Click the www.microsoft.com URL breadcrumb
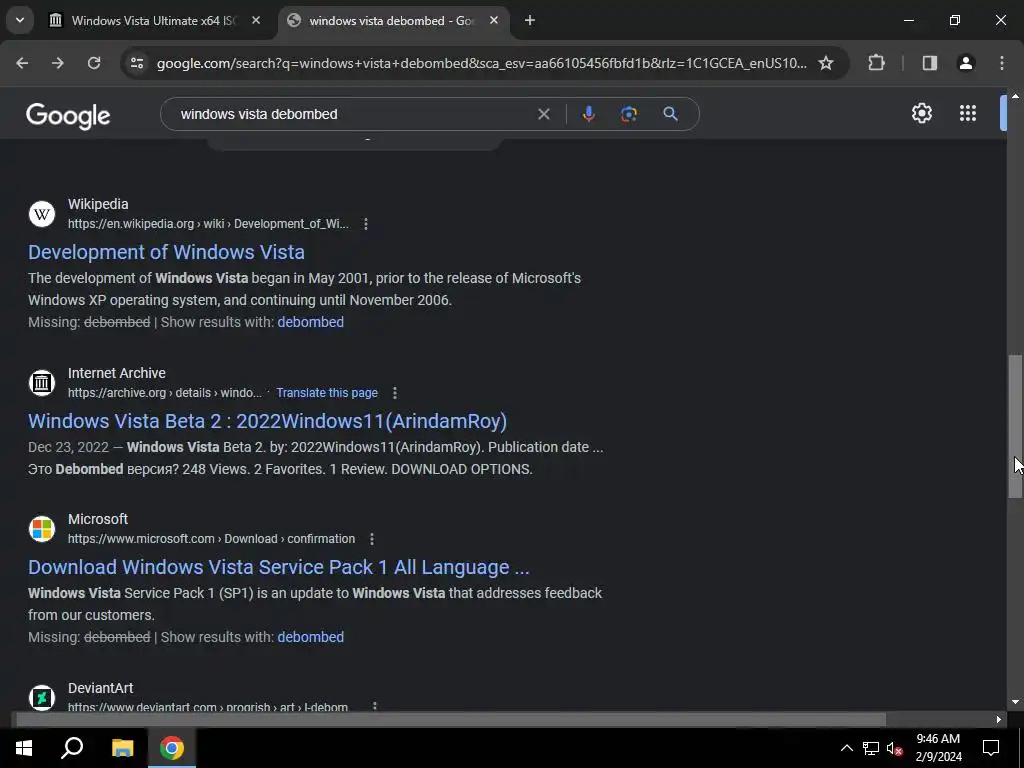This screenshot has width=1024, height=768. [x=212, y=539]
